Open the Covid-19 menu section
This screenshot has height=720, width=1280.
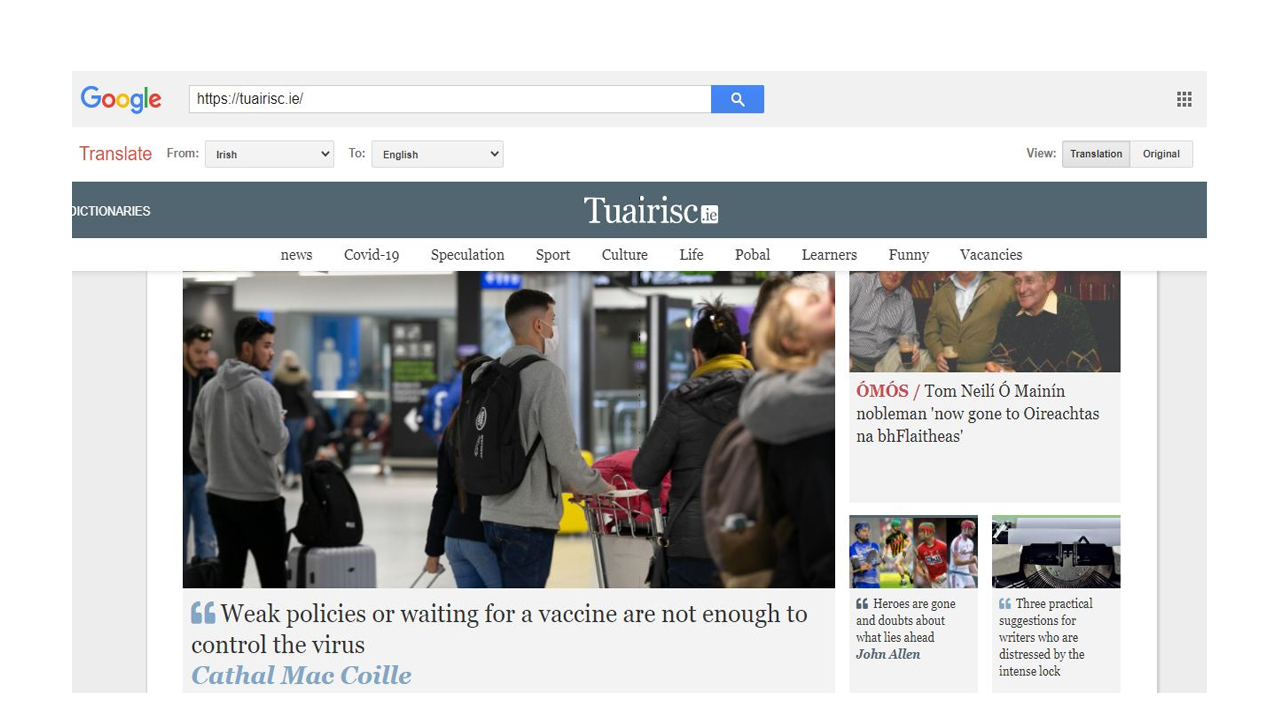(x=371, y=255)
